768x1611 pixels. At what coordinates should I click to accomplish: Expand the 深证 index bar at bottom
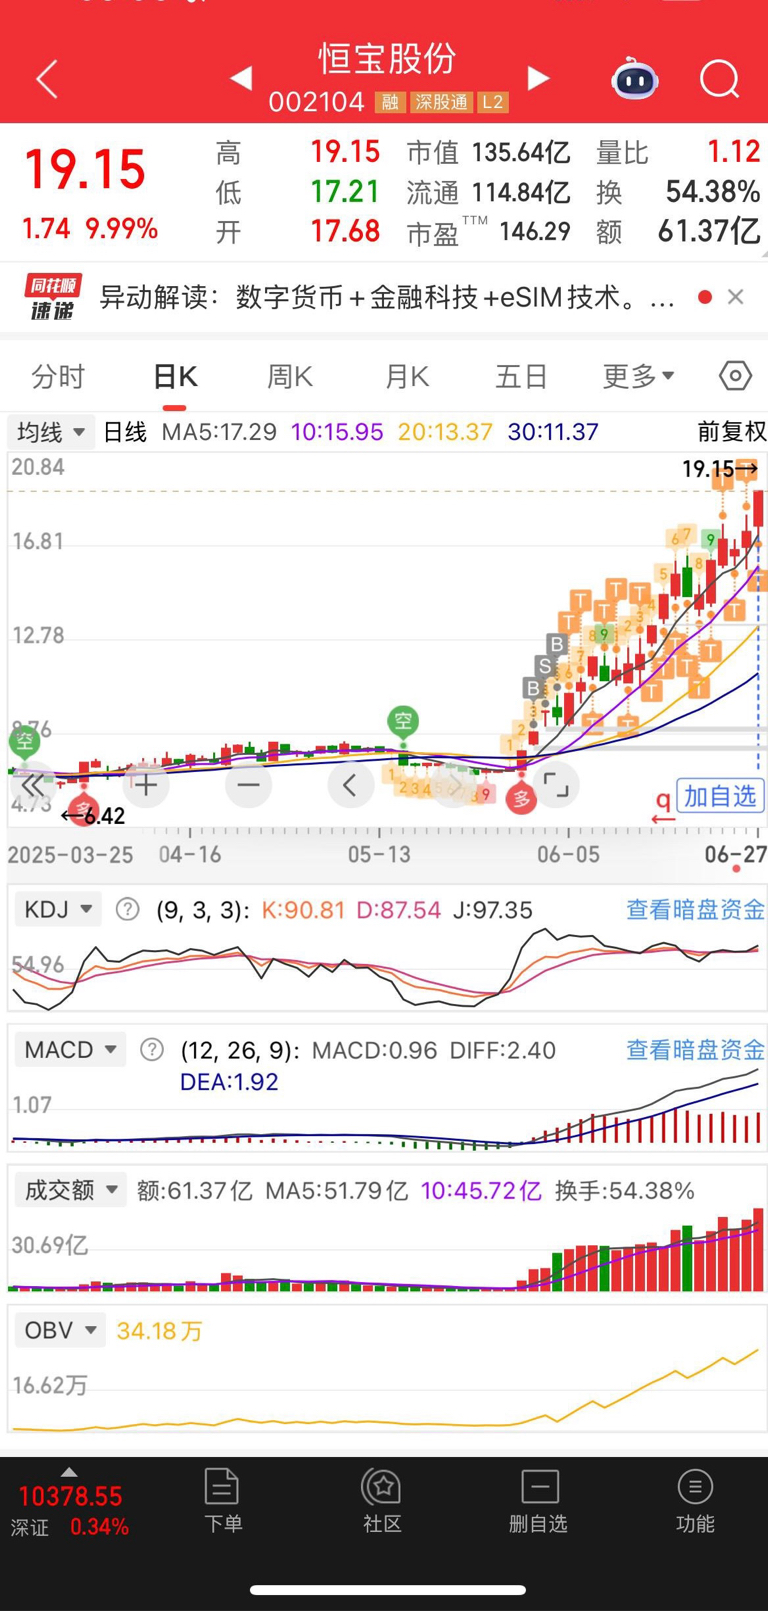coord(69,1502)
